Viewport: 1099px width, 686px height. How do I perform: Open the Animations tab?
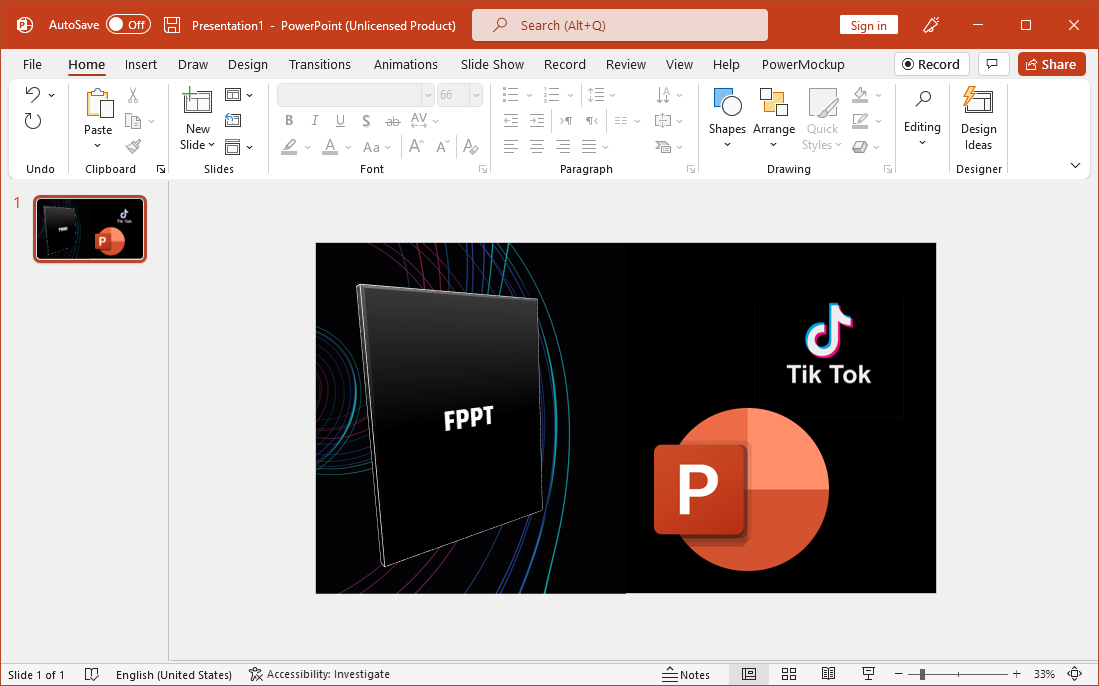tap(406, 64)
